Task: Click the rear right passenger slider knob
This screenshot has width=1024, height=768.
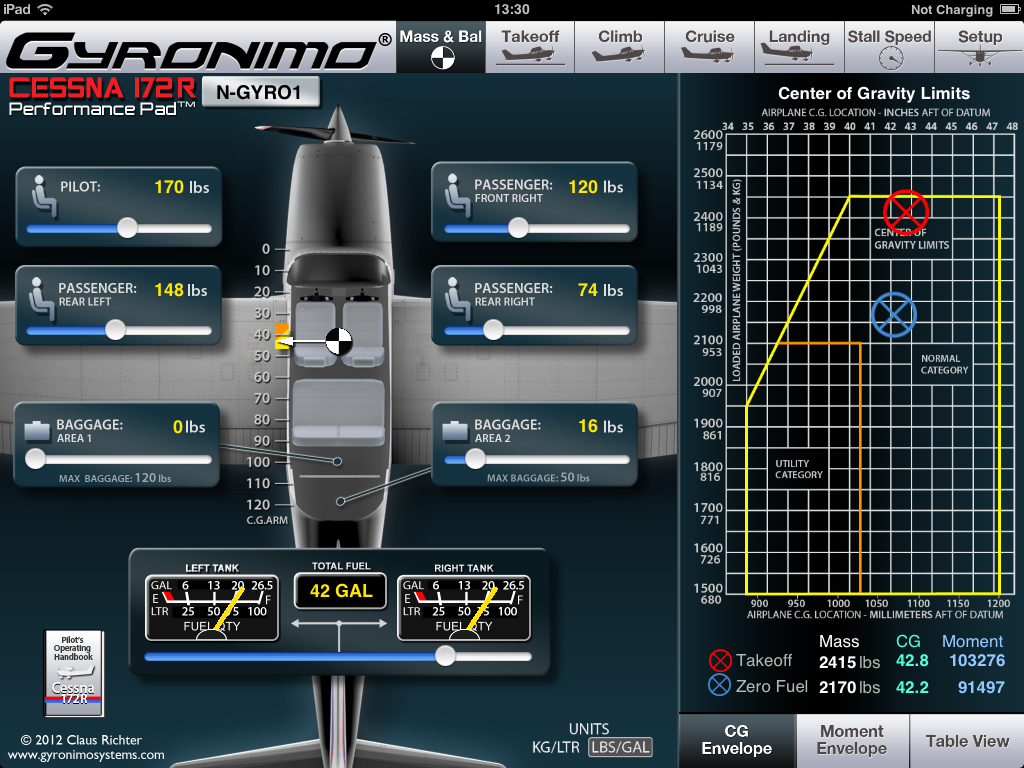Action: tap(494, 330)
